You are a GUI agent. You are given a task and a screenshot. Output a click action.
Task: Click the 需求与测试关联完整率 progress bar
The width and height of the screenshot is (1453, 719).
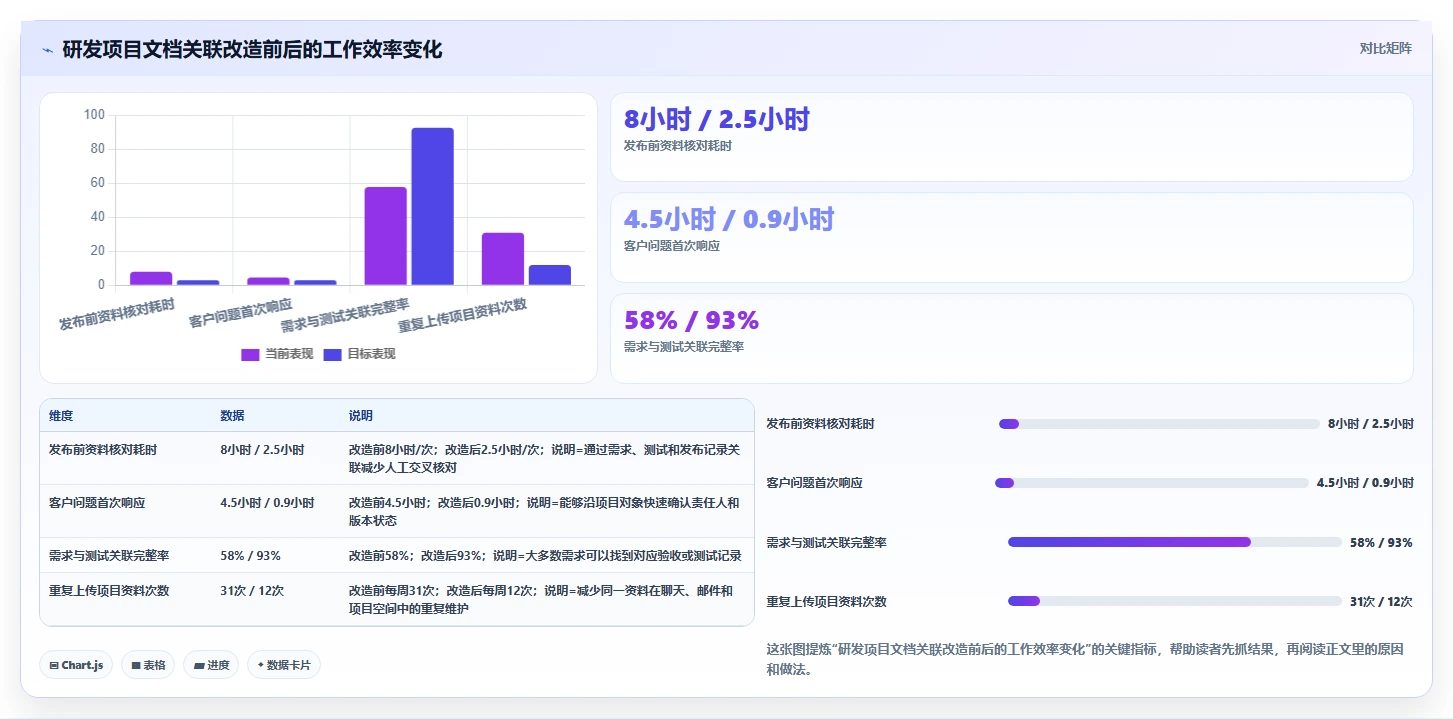pyautogui.click(x=1175, y=542)
